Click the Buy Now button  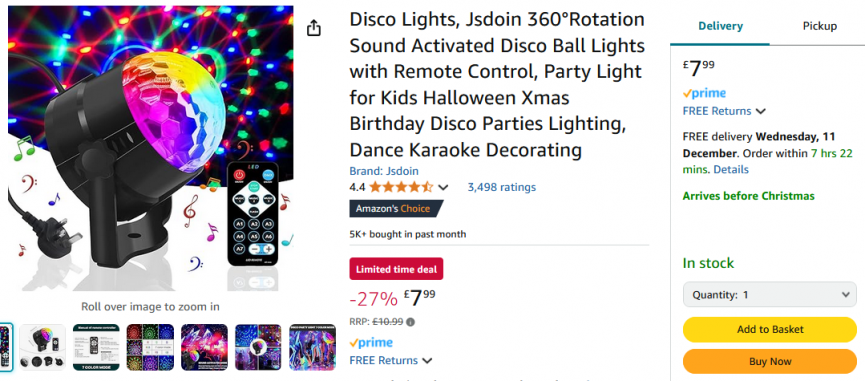tap(770, 361)
